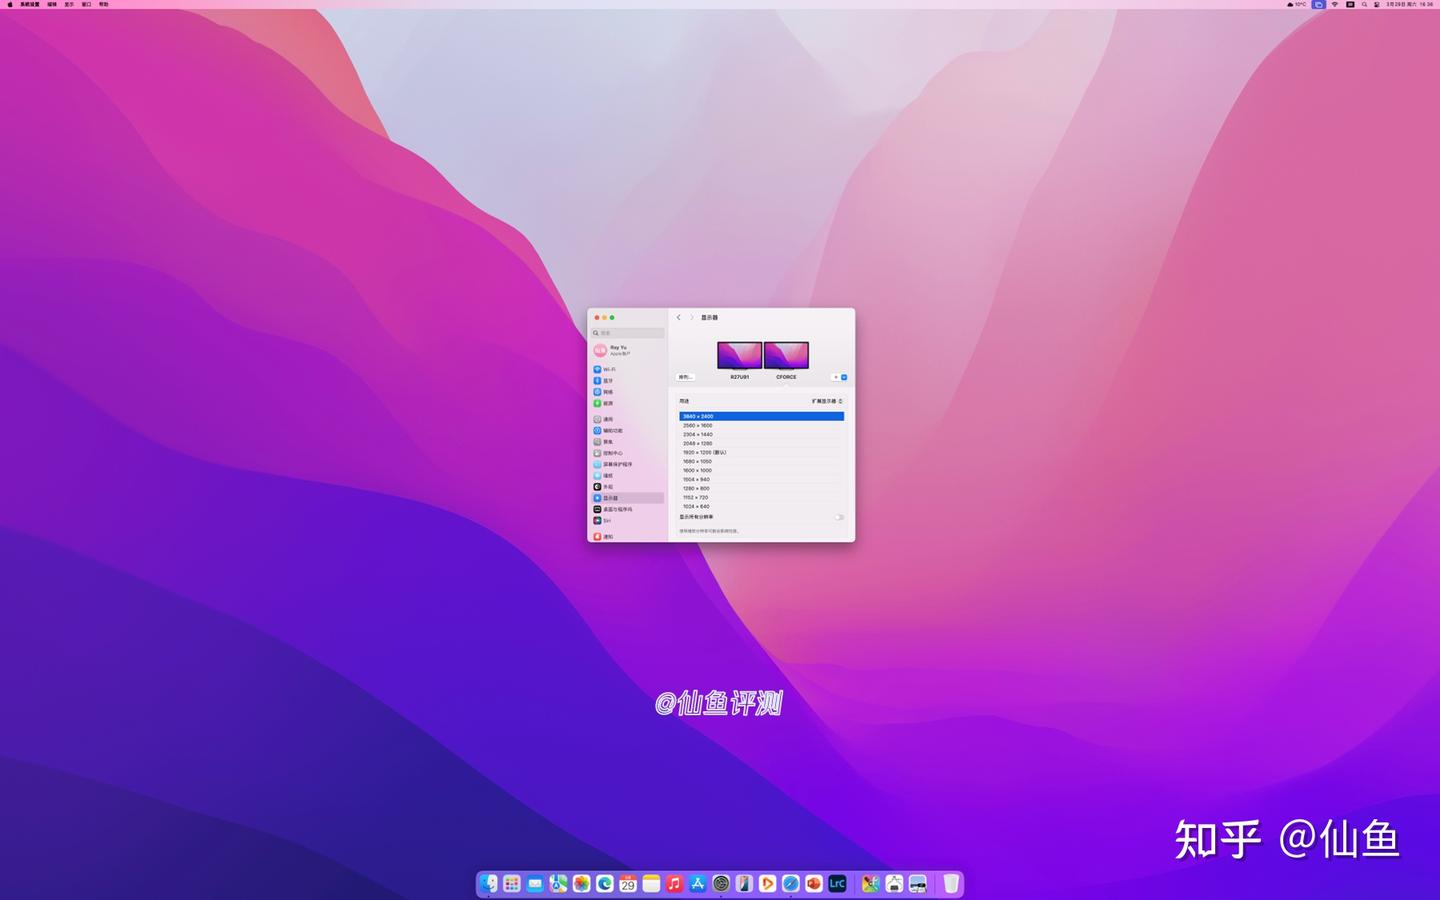The height and width of the screenshot is (900, 1440).
Task: Select 辅助功能 in the settings sidebar
Action: [612, 430]
